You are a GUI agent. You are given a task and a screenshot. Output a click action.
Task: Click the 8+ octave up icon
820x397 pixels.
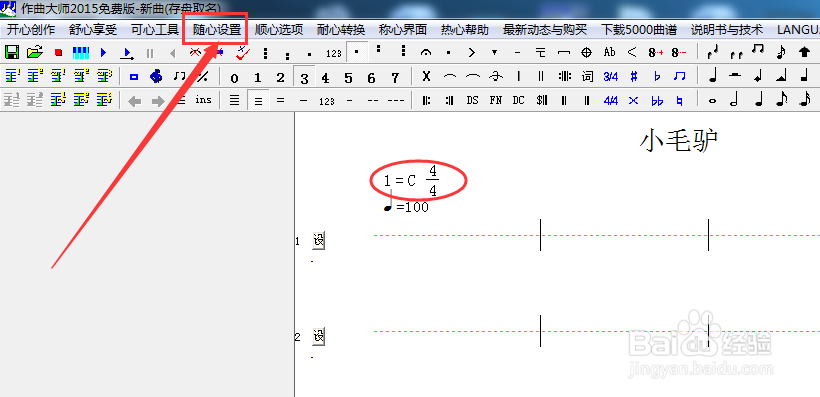coord(655,52)
